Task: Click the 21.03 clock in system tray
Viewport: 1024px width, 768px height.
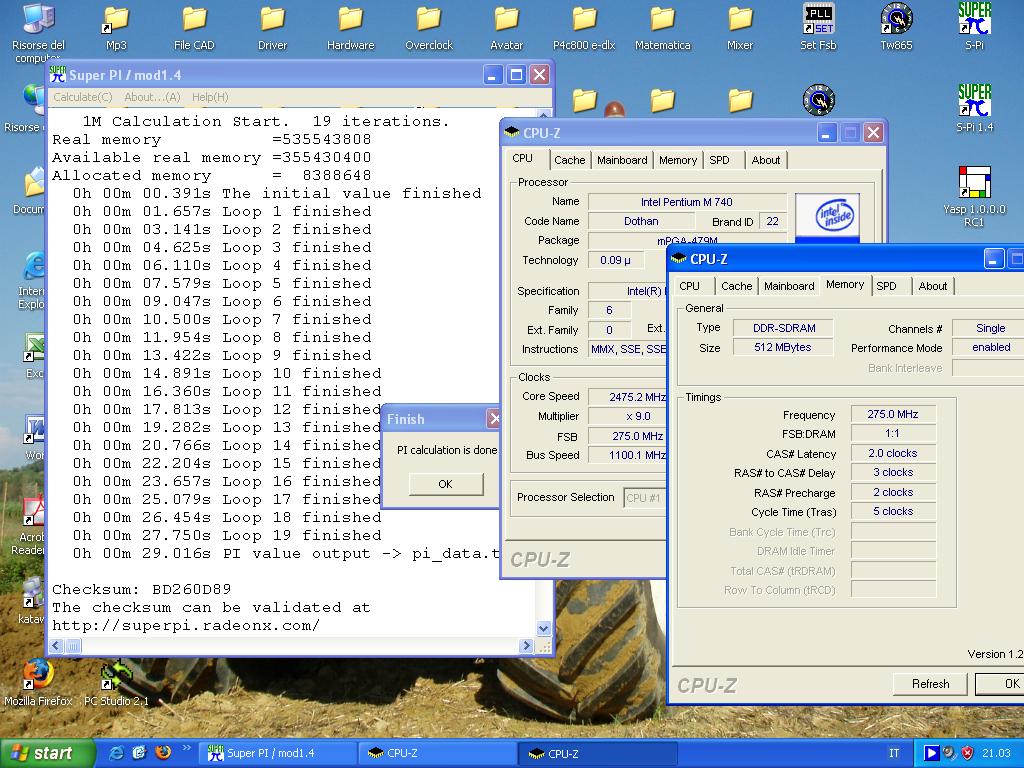Action: pos(996,753)
